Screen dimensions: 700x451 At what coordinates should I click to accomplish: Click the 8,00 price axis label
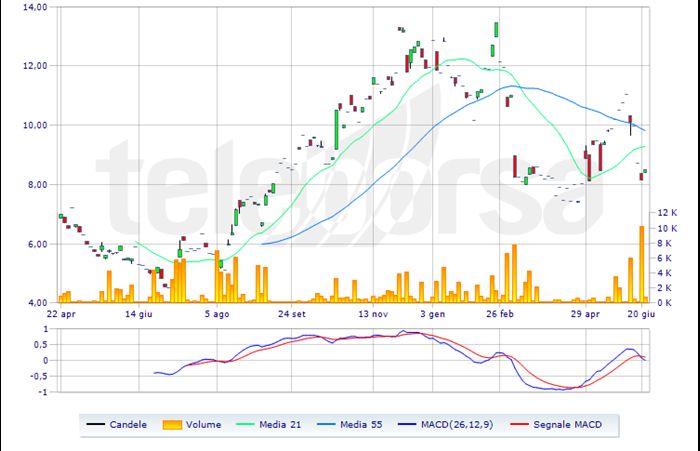[x=37, y=184]
